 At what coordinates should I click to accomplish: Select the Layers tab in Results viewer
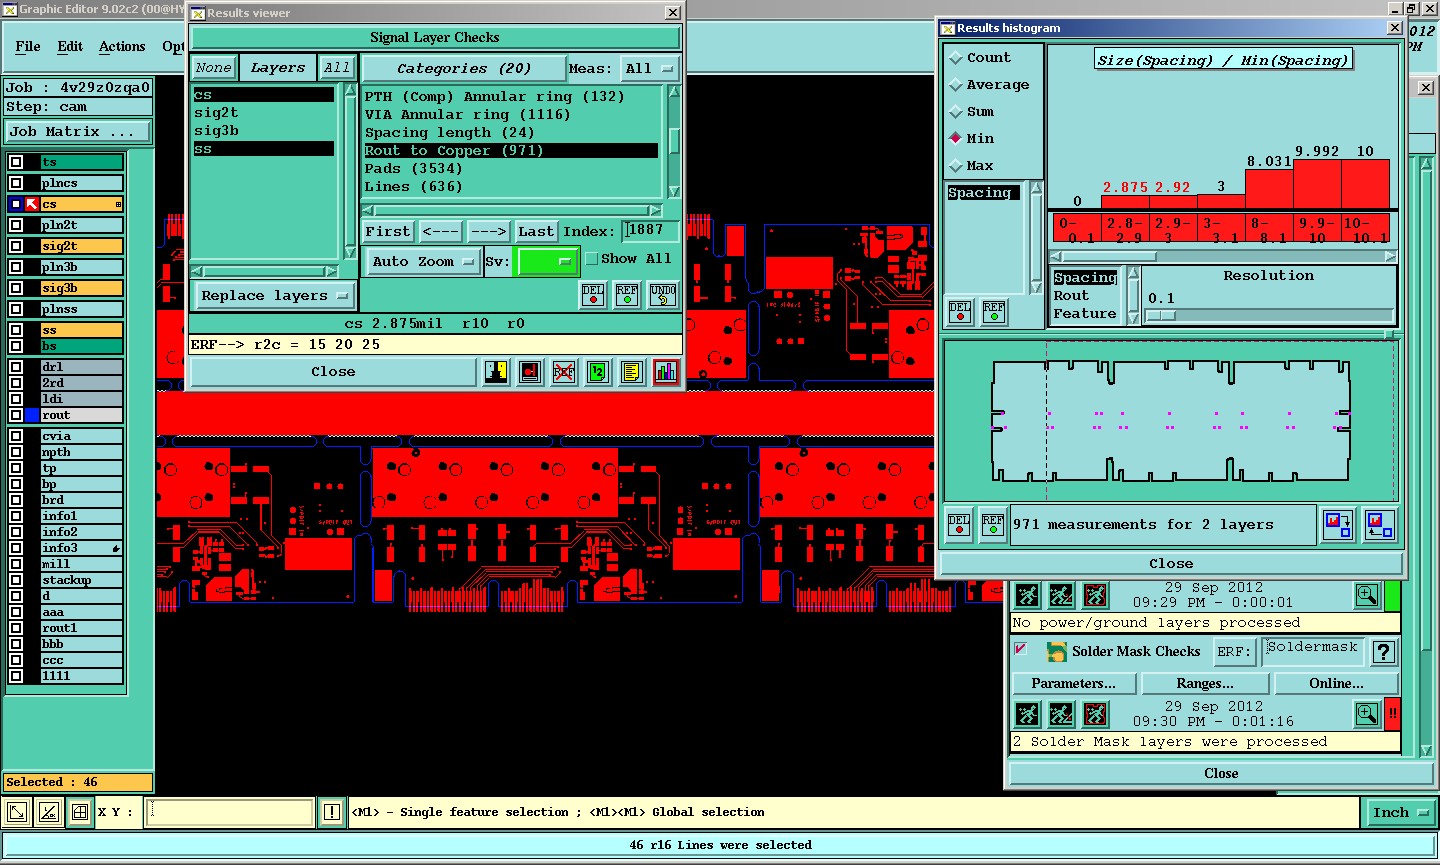(278, 68)
